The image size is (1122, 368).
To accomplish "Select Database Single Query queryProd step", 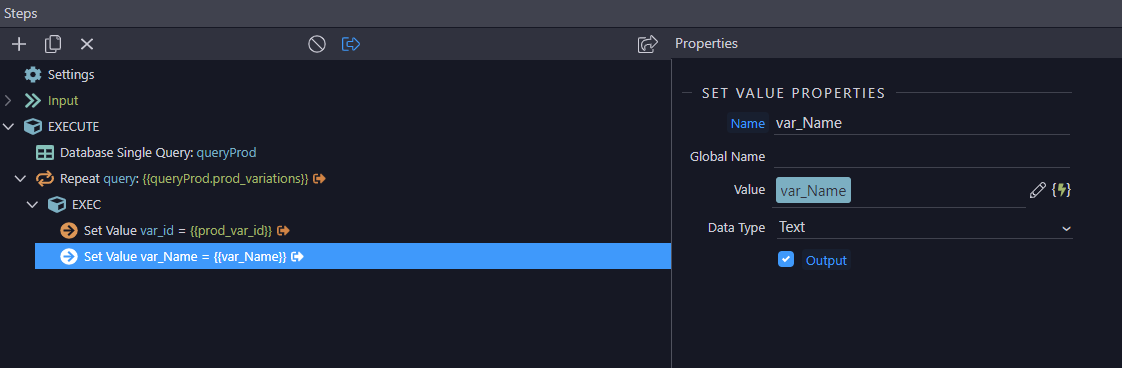I will coord(158,152).
